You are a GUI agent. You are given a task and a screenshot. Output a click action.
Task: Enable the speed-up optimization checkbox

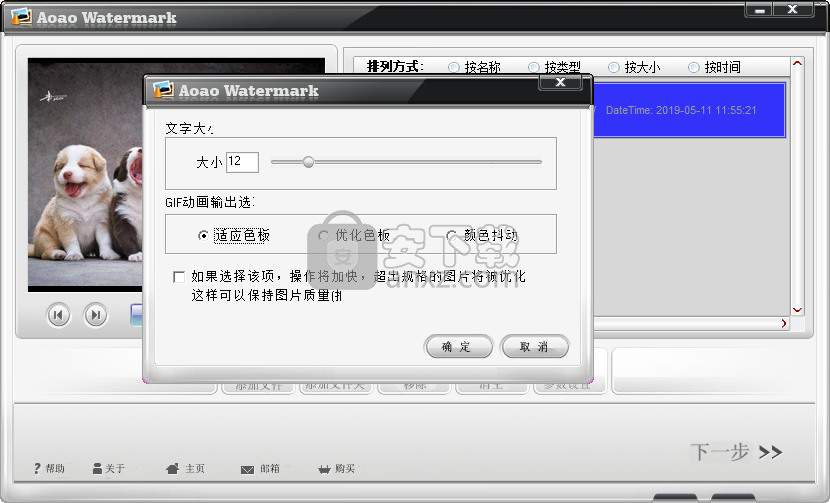pos(179,277)
